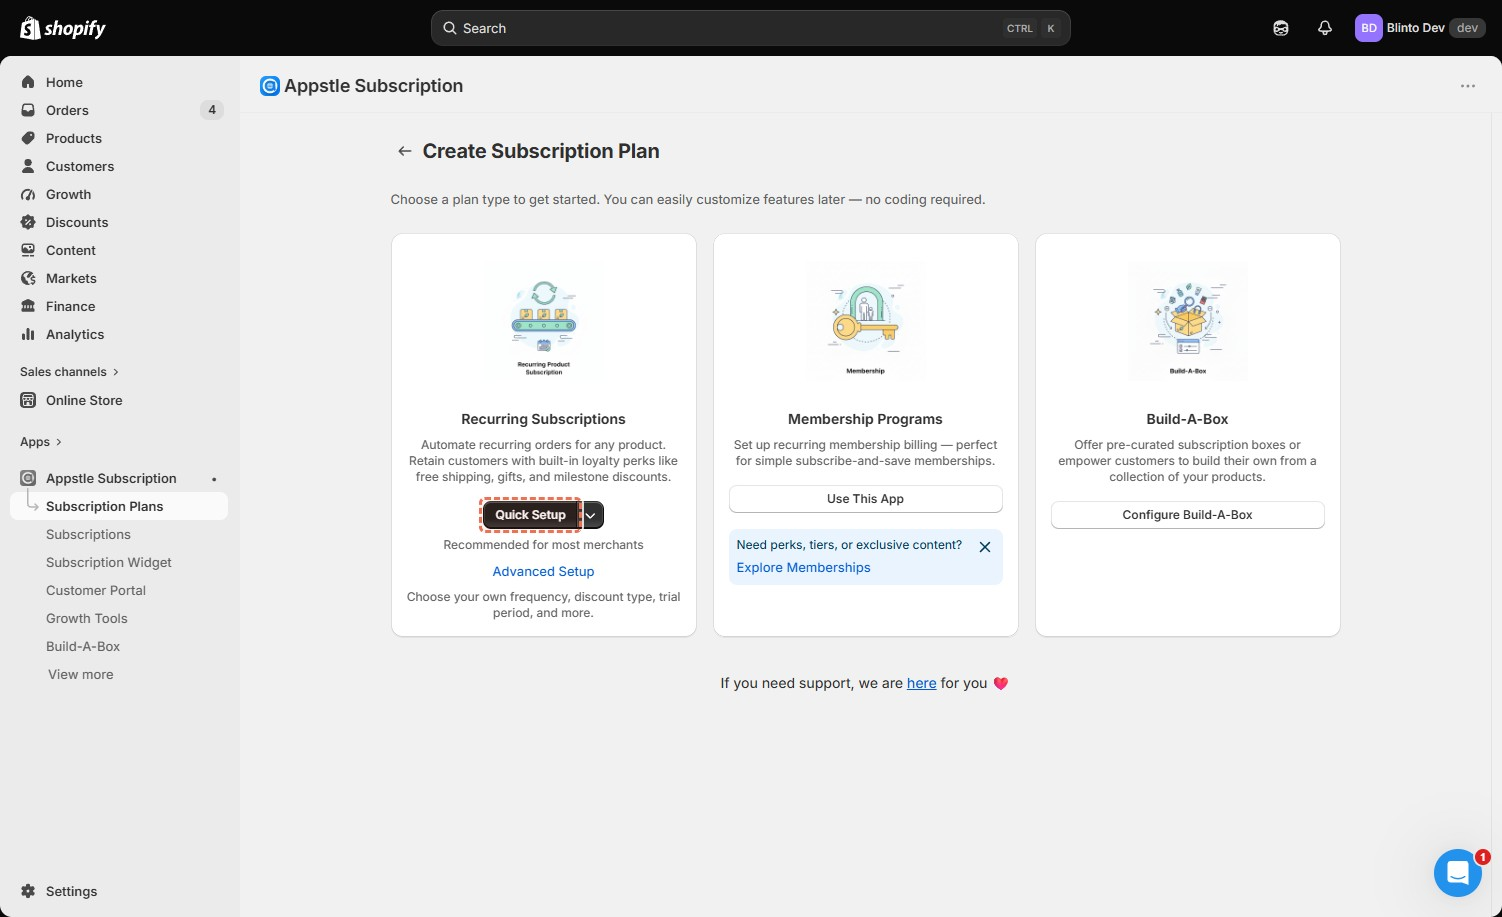Open Customers in the sidebar
This screenshot has height=917, width=1502.
coord(119,166)
